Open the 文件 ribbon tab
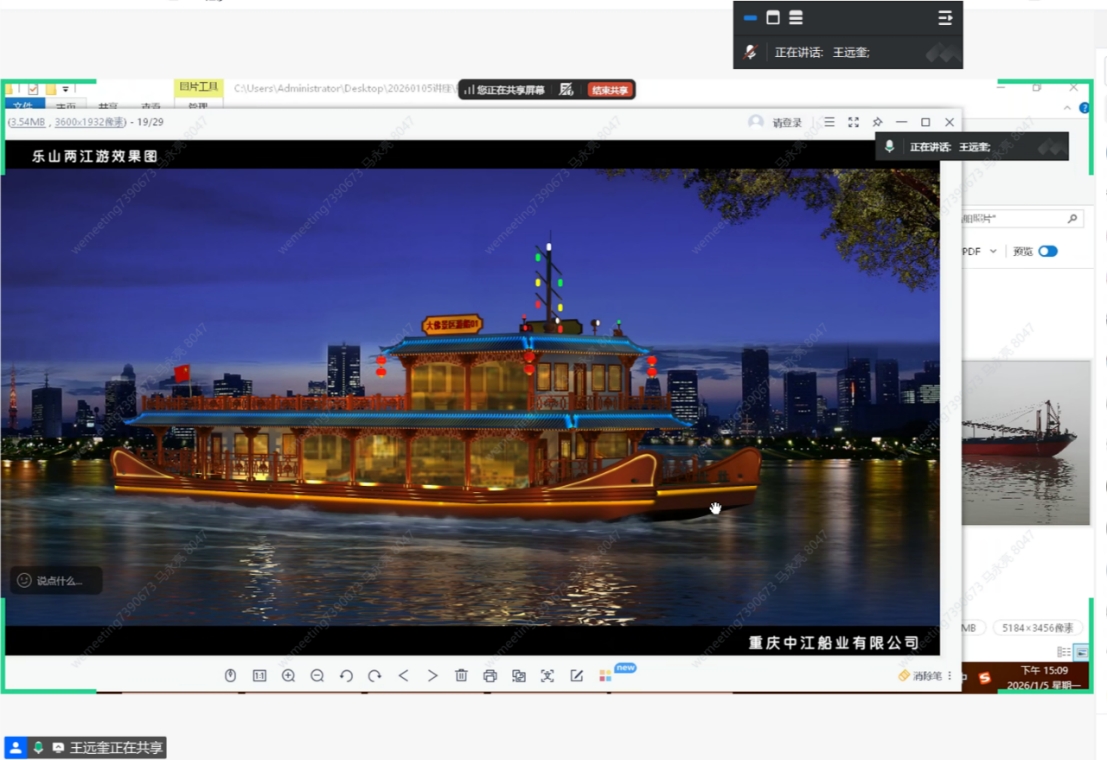 tap(22, 106)
